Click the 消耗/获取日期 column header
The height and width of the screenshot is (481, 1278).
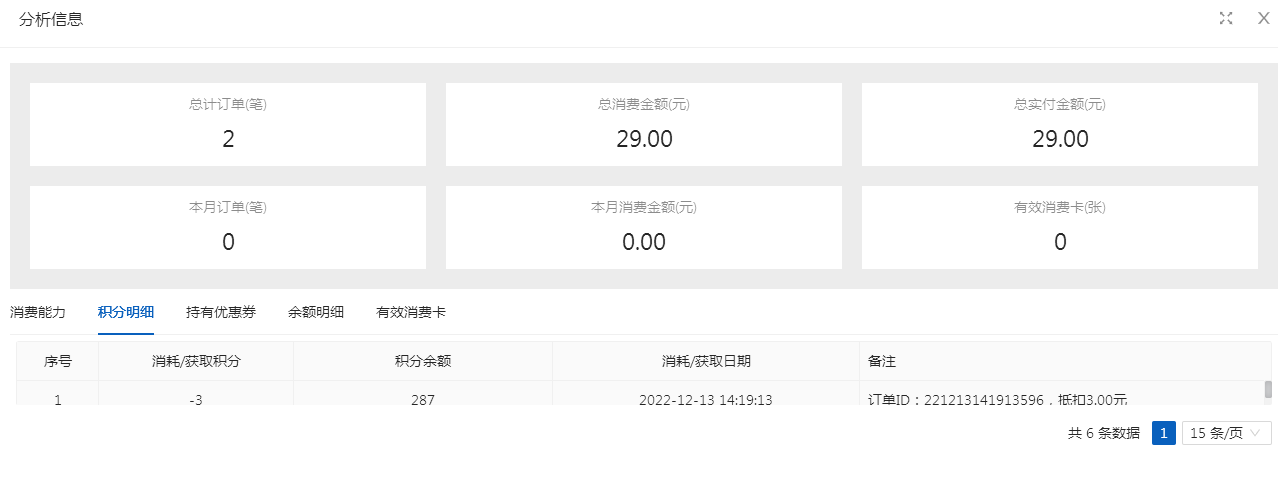[x=706, y=361]
